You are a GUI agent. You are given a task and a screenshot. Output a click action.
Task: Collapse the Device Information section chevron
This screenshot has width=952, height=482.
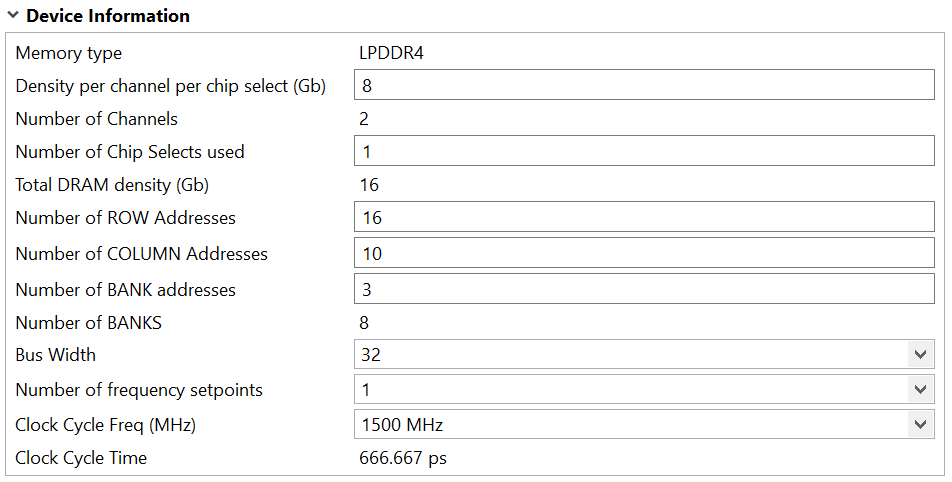(x=12, y=16)
